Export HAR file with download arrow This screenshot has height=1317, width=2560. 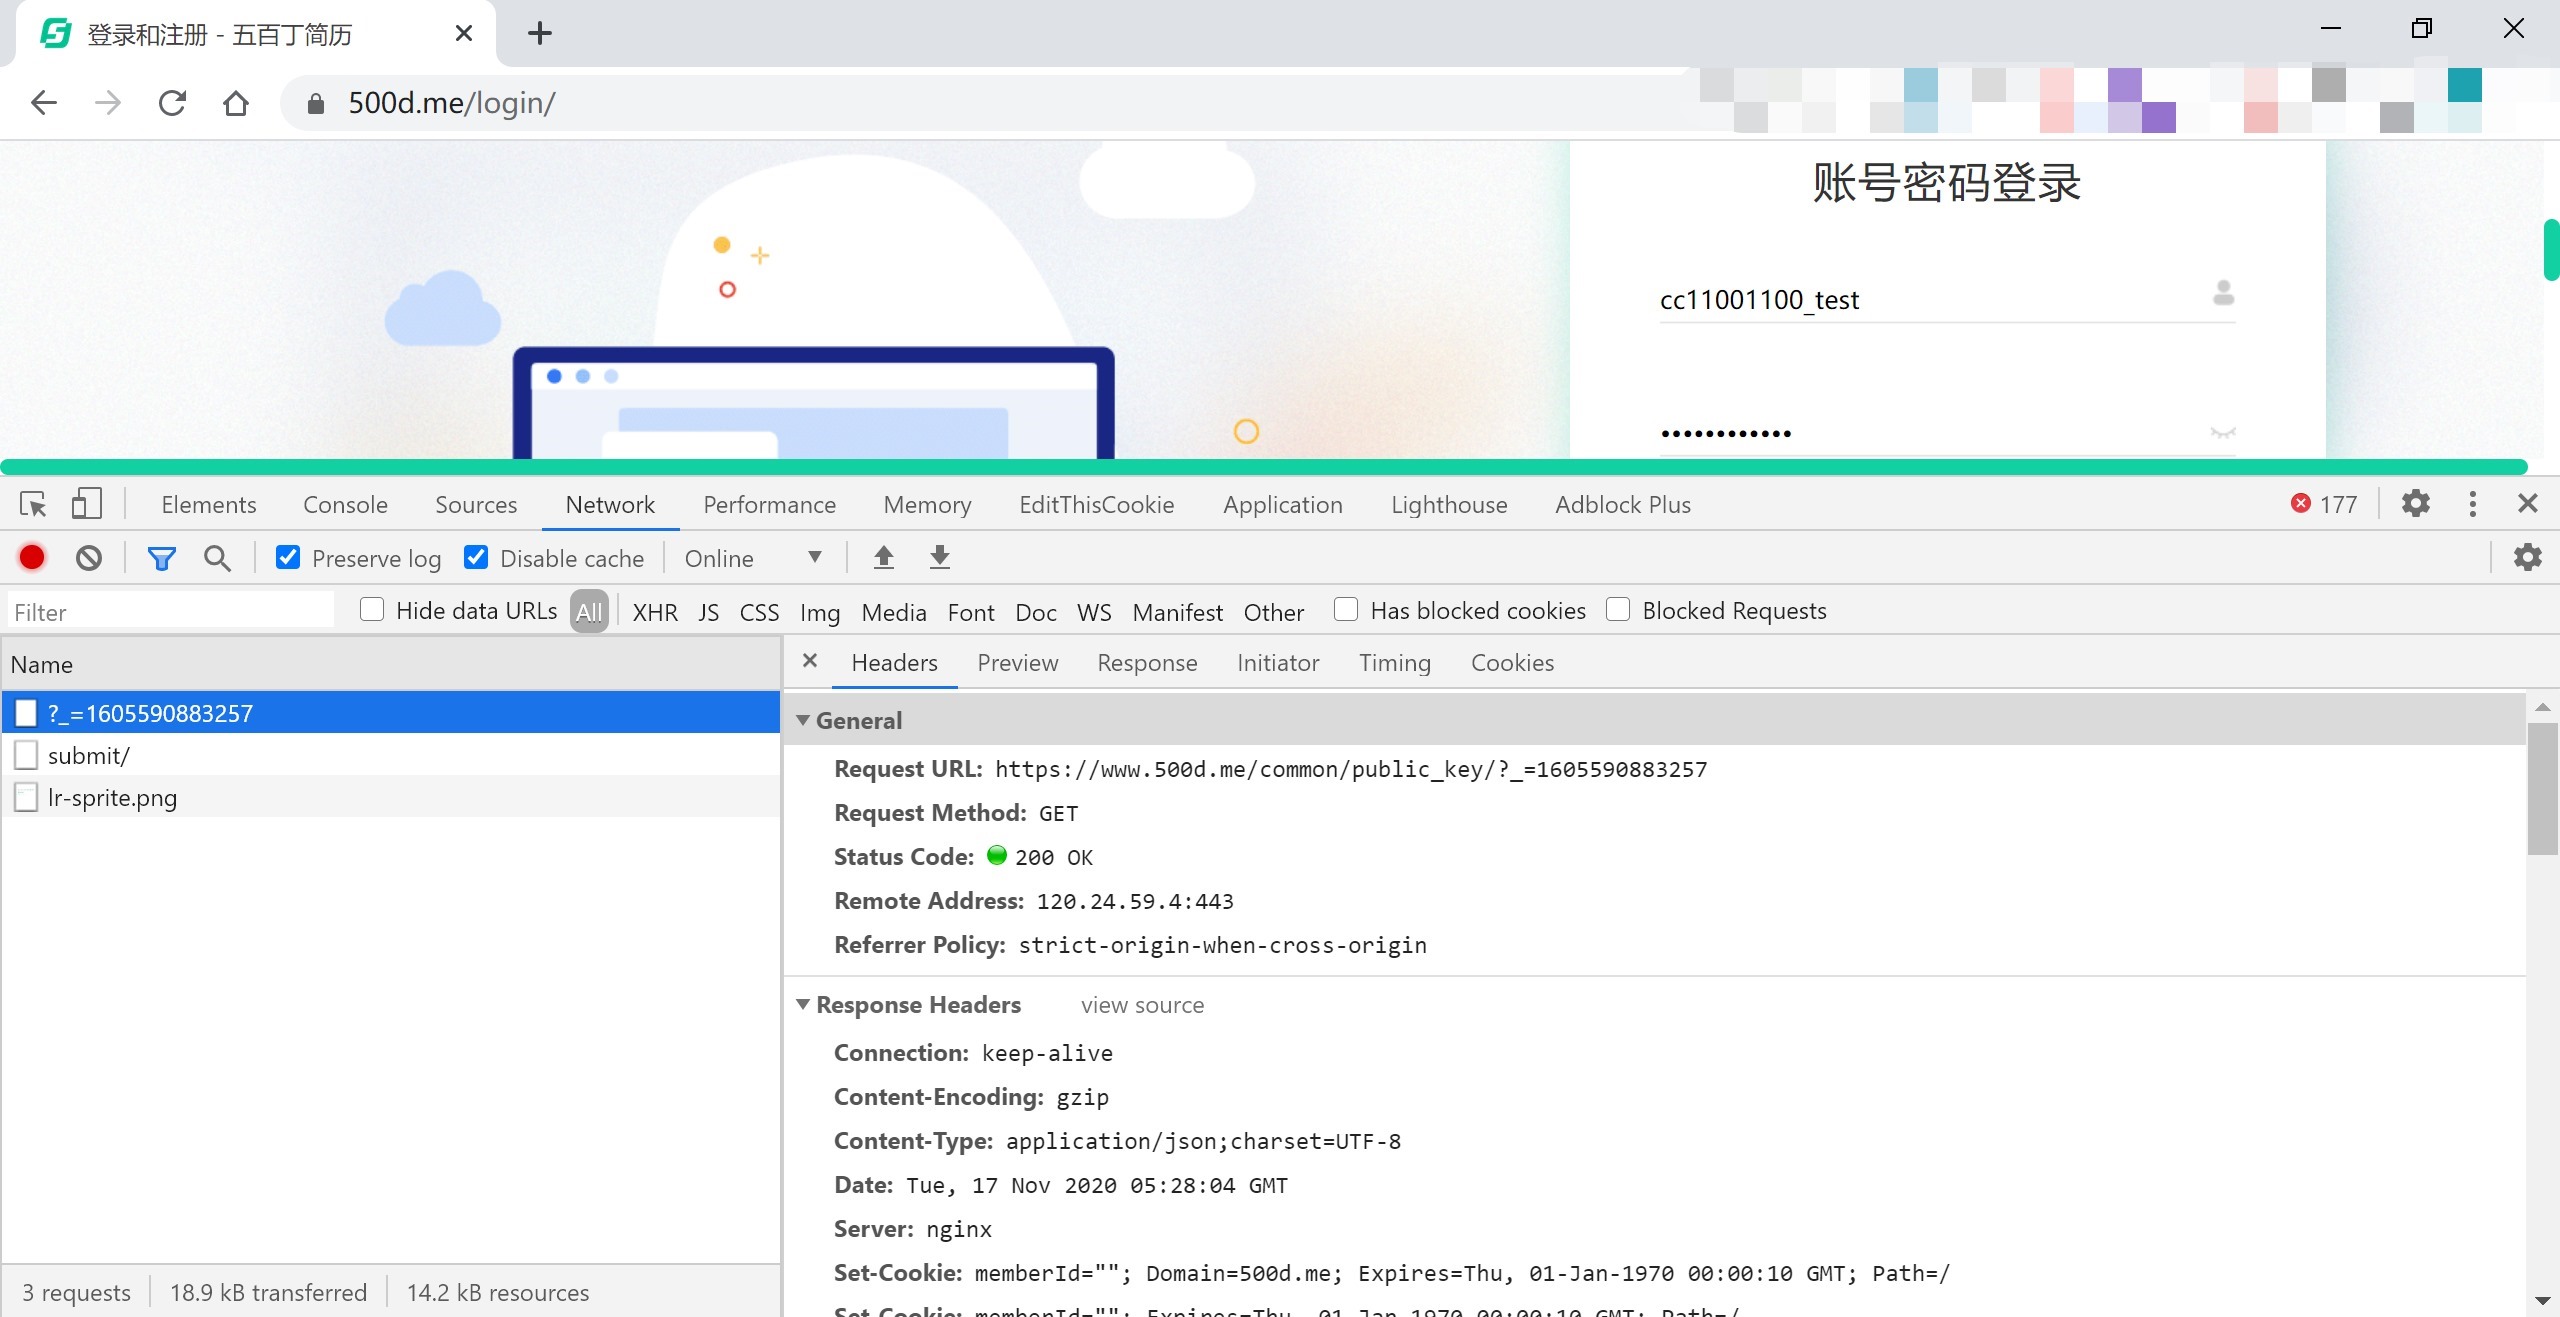click(939, 557)
